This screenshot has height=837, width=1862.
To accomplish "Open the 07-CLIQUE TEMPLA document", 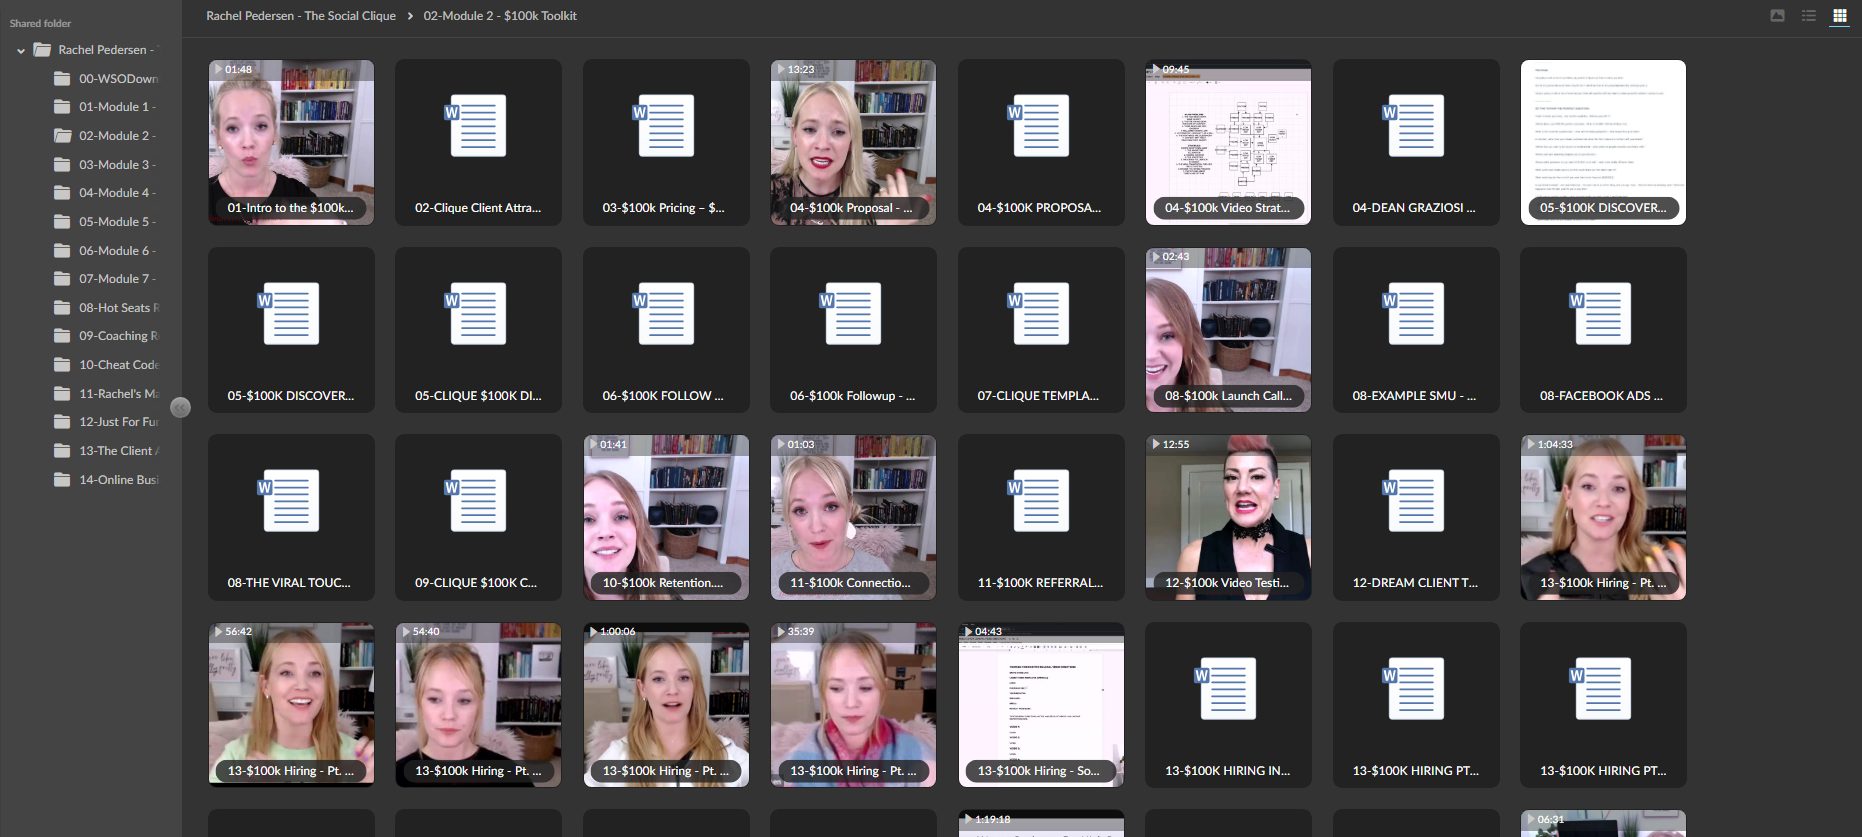I will (x=1041, y=330).
